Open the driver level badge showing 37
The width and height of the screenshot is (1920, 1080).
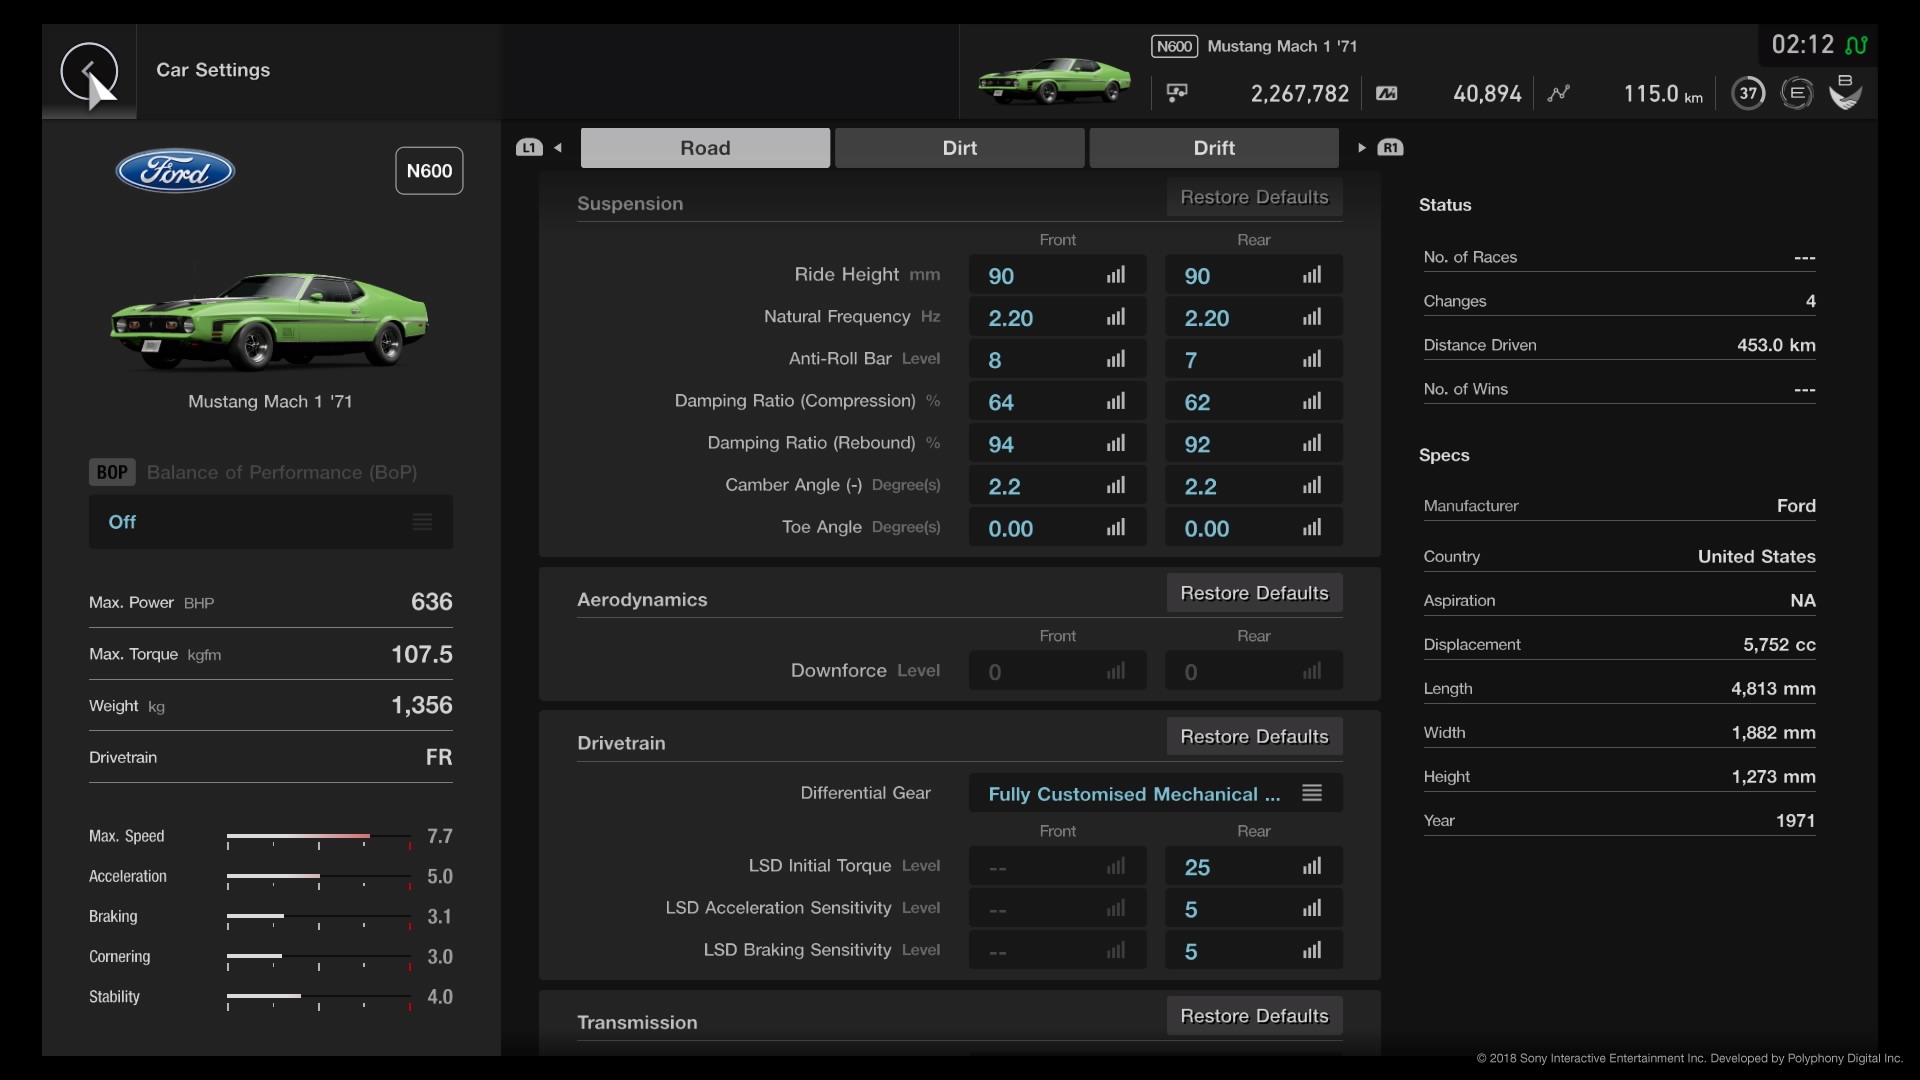tap(1748, 92)
